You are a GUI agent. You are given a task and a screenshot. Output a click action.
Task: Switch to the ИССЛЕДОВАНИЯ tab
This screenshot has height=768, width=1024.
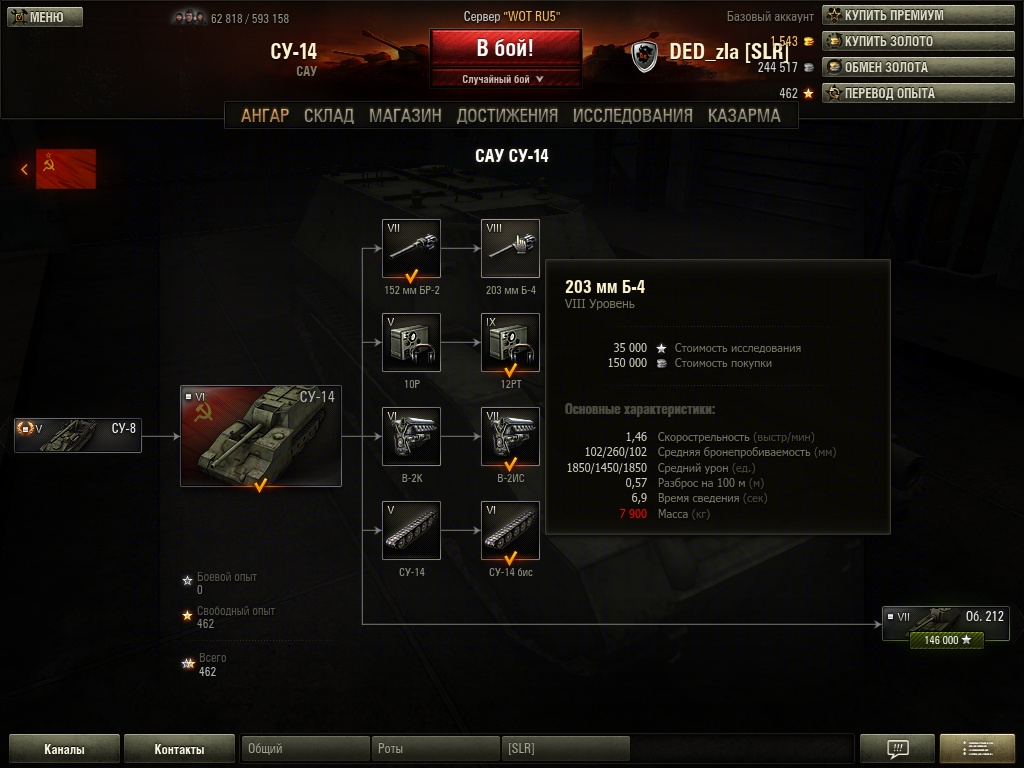(x=632, y=116)
